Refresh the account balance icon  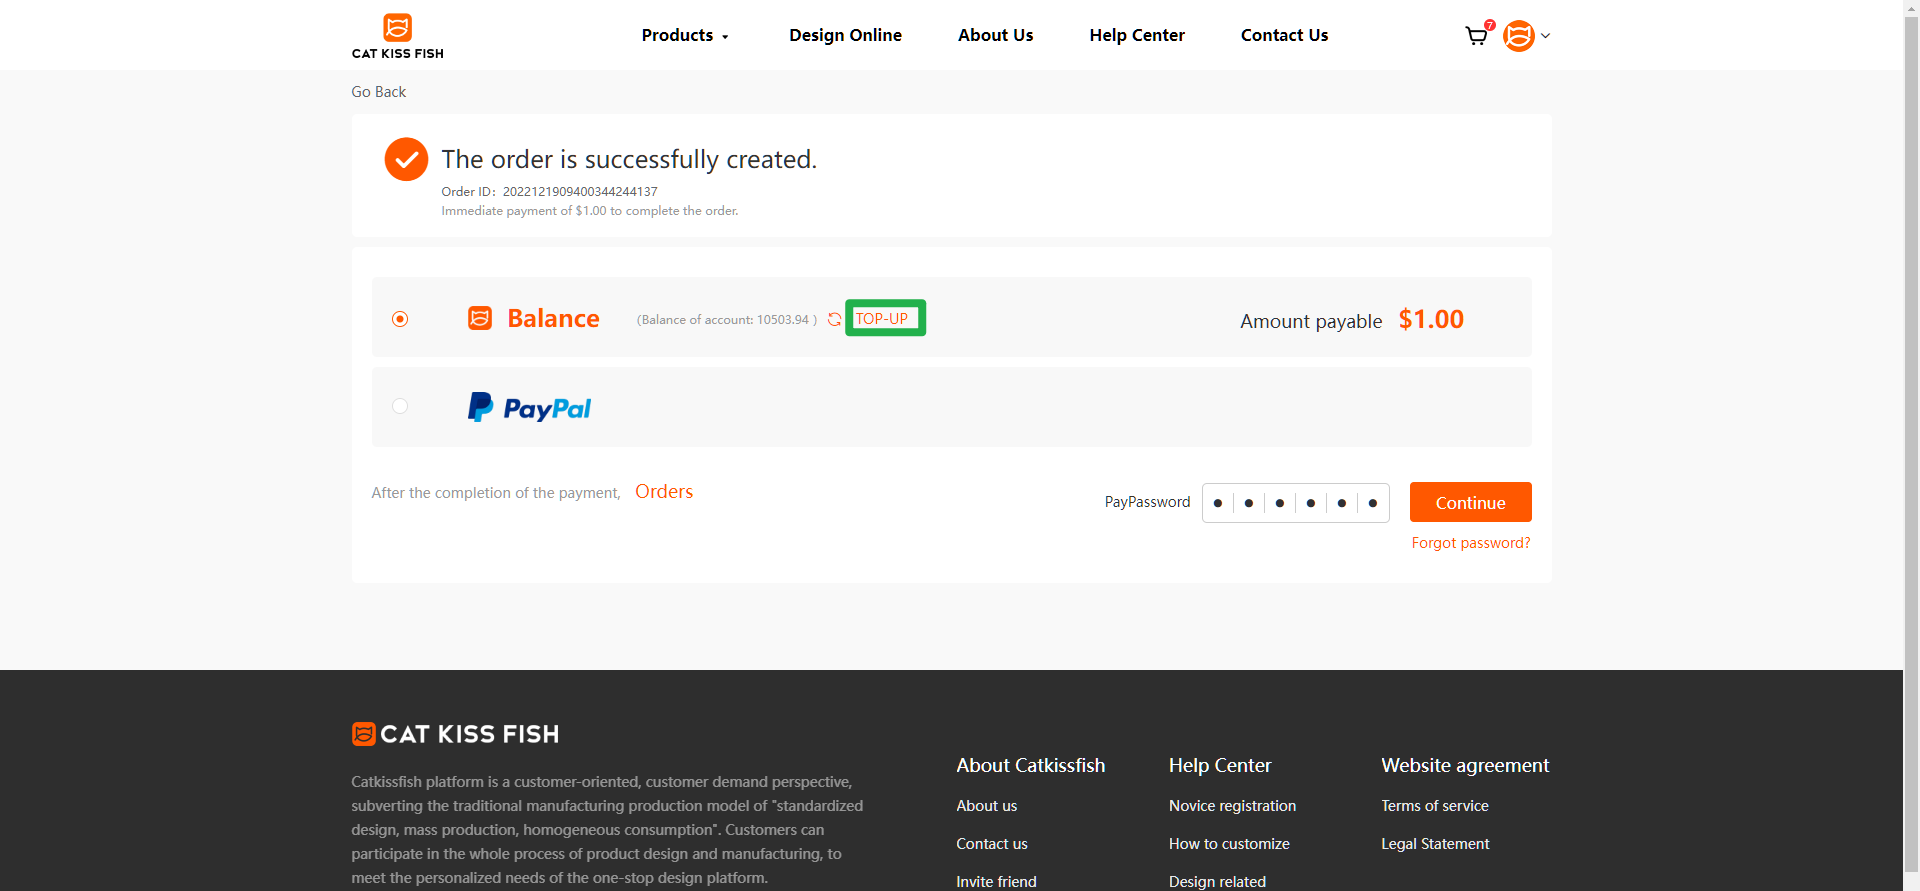click(834, 320)
